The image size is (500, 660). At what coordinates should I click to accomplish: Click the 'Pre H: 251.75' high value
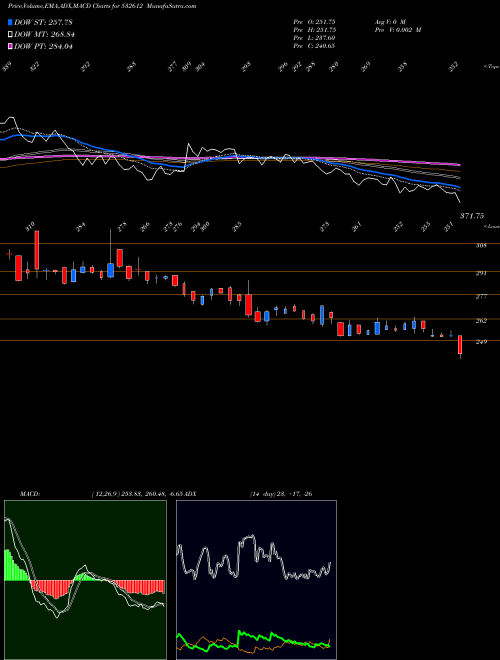314,30
